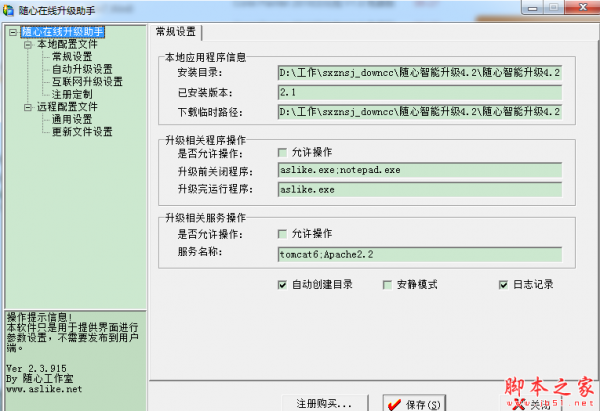Open 常规设置 in the tree
Viewport: 600px width, 411px height.
72,57
